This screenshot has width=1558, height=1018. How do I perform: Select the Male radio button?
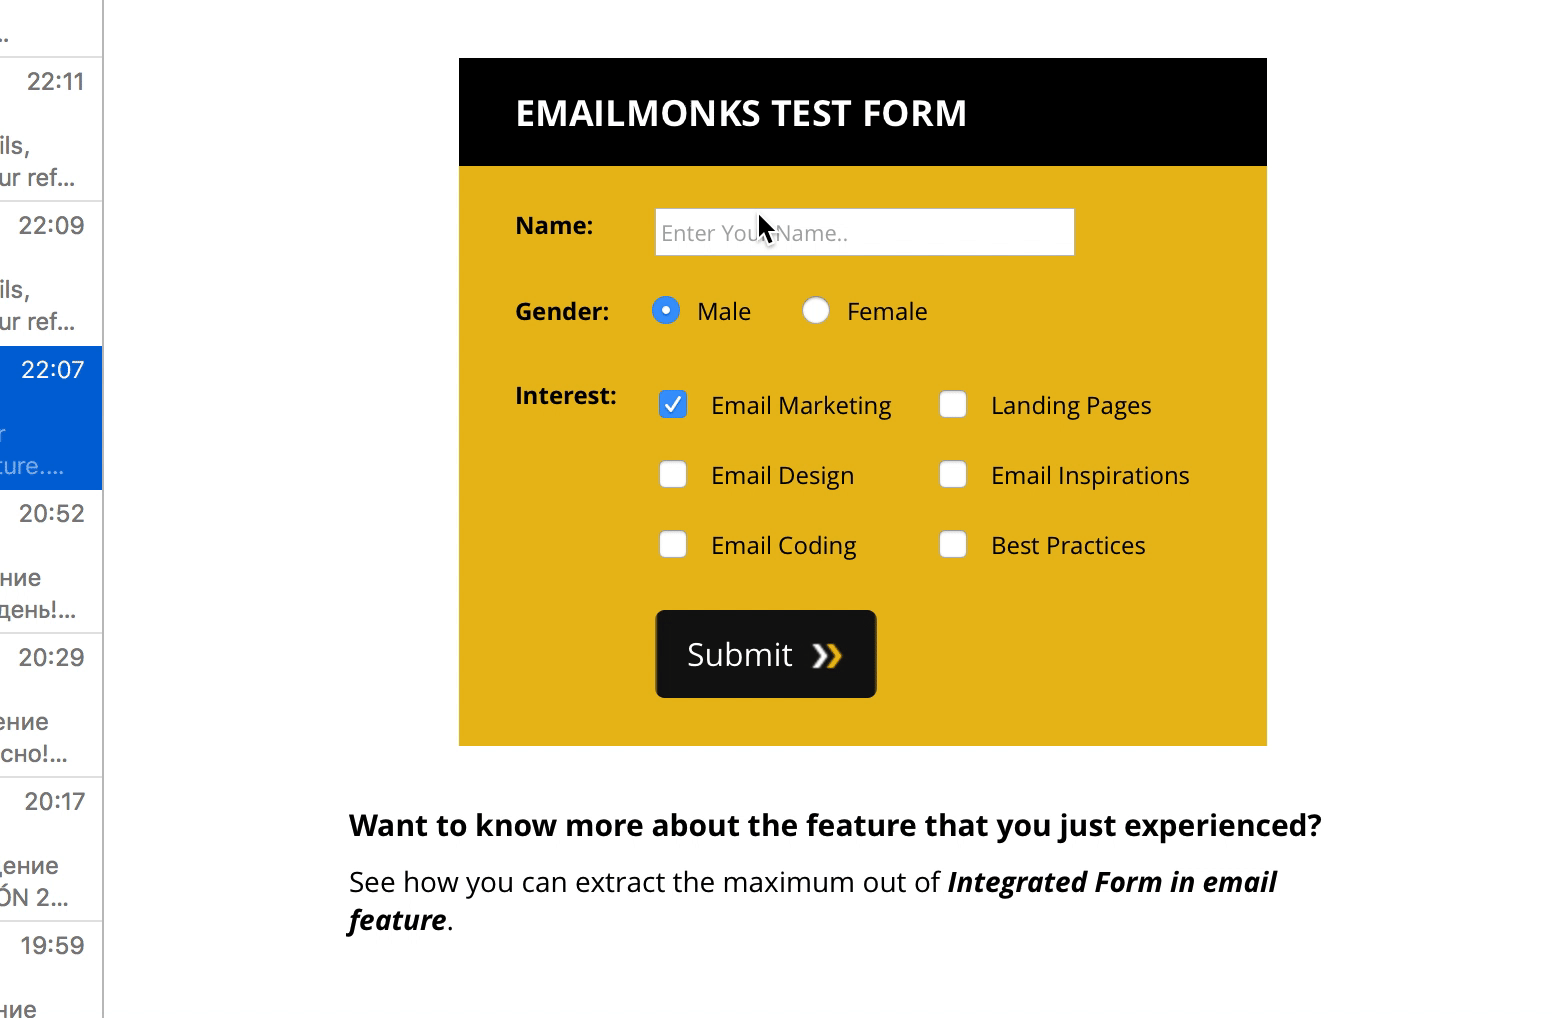pos(666,311)
